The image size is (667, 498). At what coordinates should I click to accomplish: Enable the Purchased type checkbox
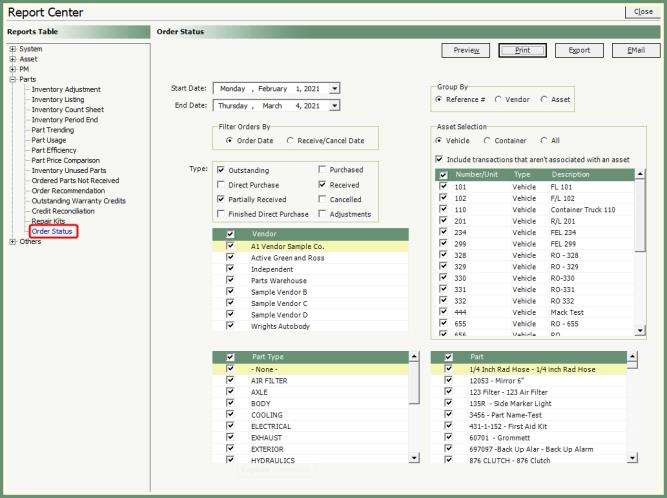click(322, 170)
